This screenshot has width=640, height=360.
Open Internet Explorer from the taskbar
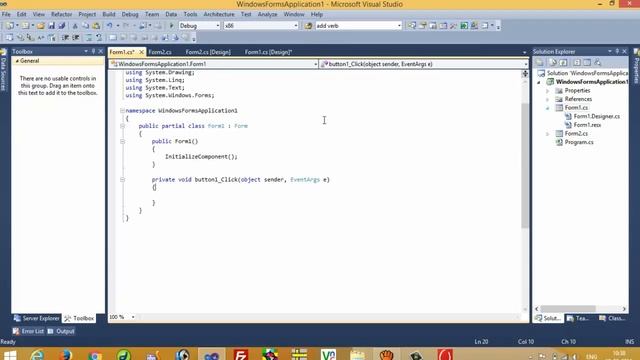click(37, 354)
